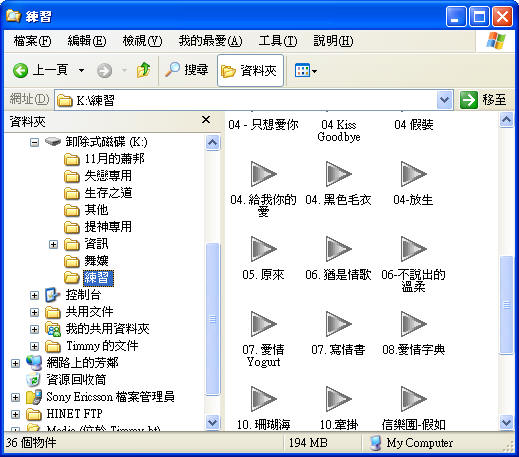Open the 檢視(V) menu
The width and height of the screenshot is (519, 457).
point(142,41)
